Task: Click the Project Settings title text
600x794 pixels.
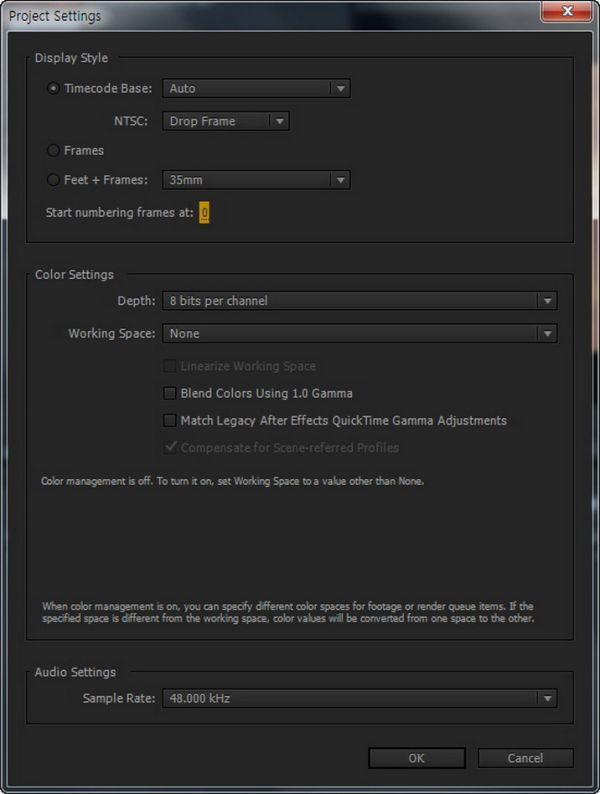Action: pos(55,16)
